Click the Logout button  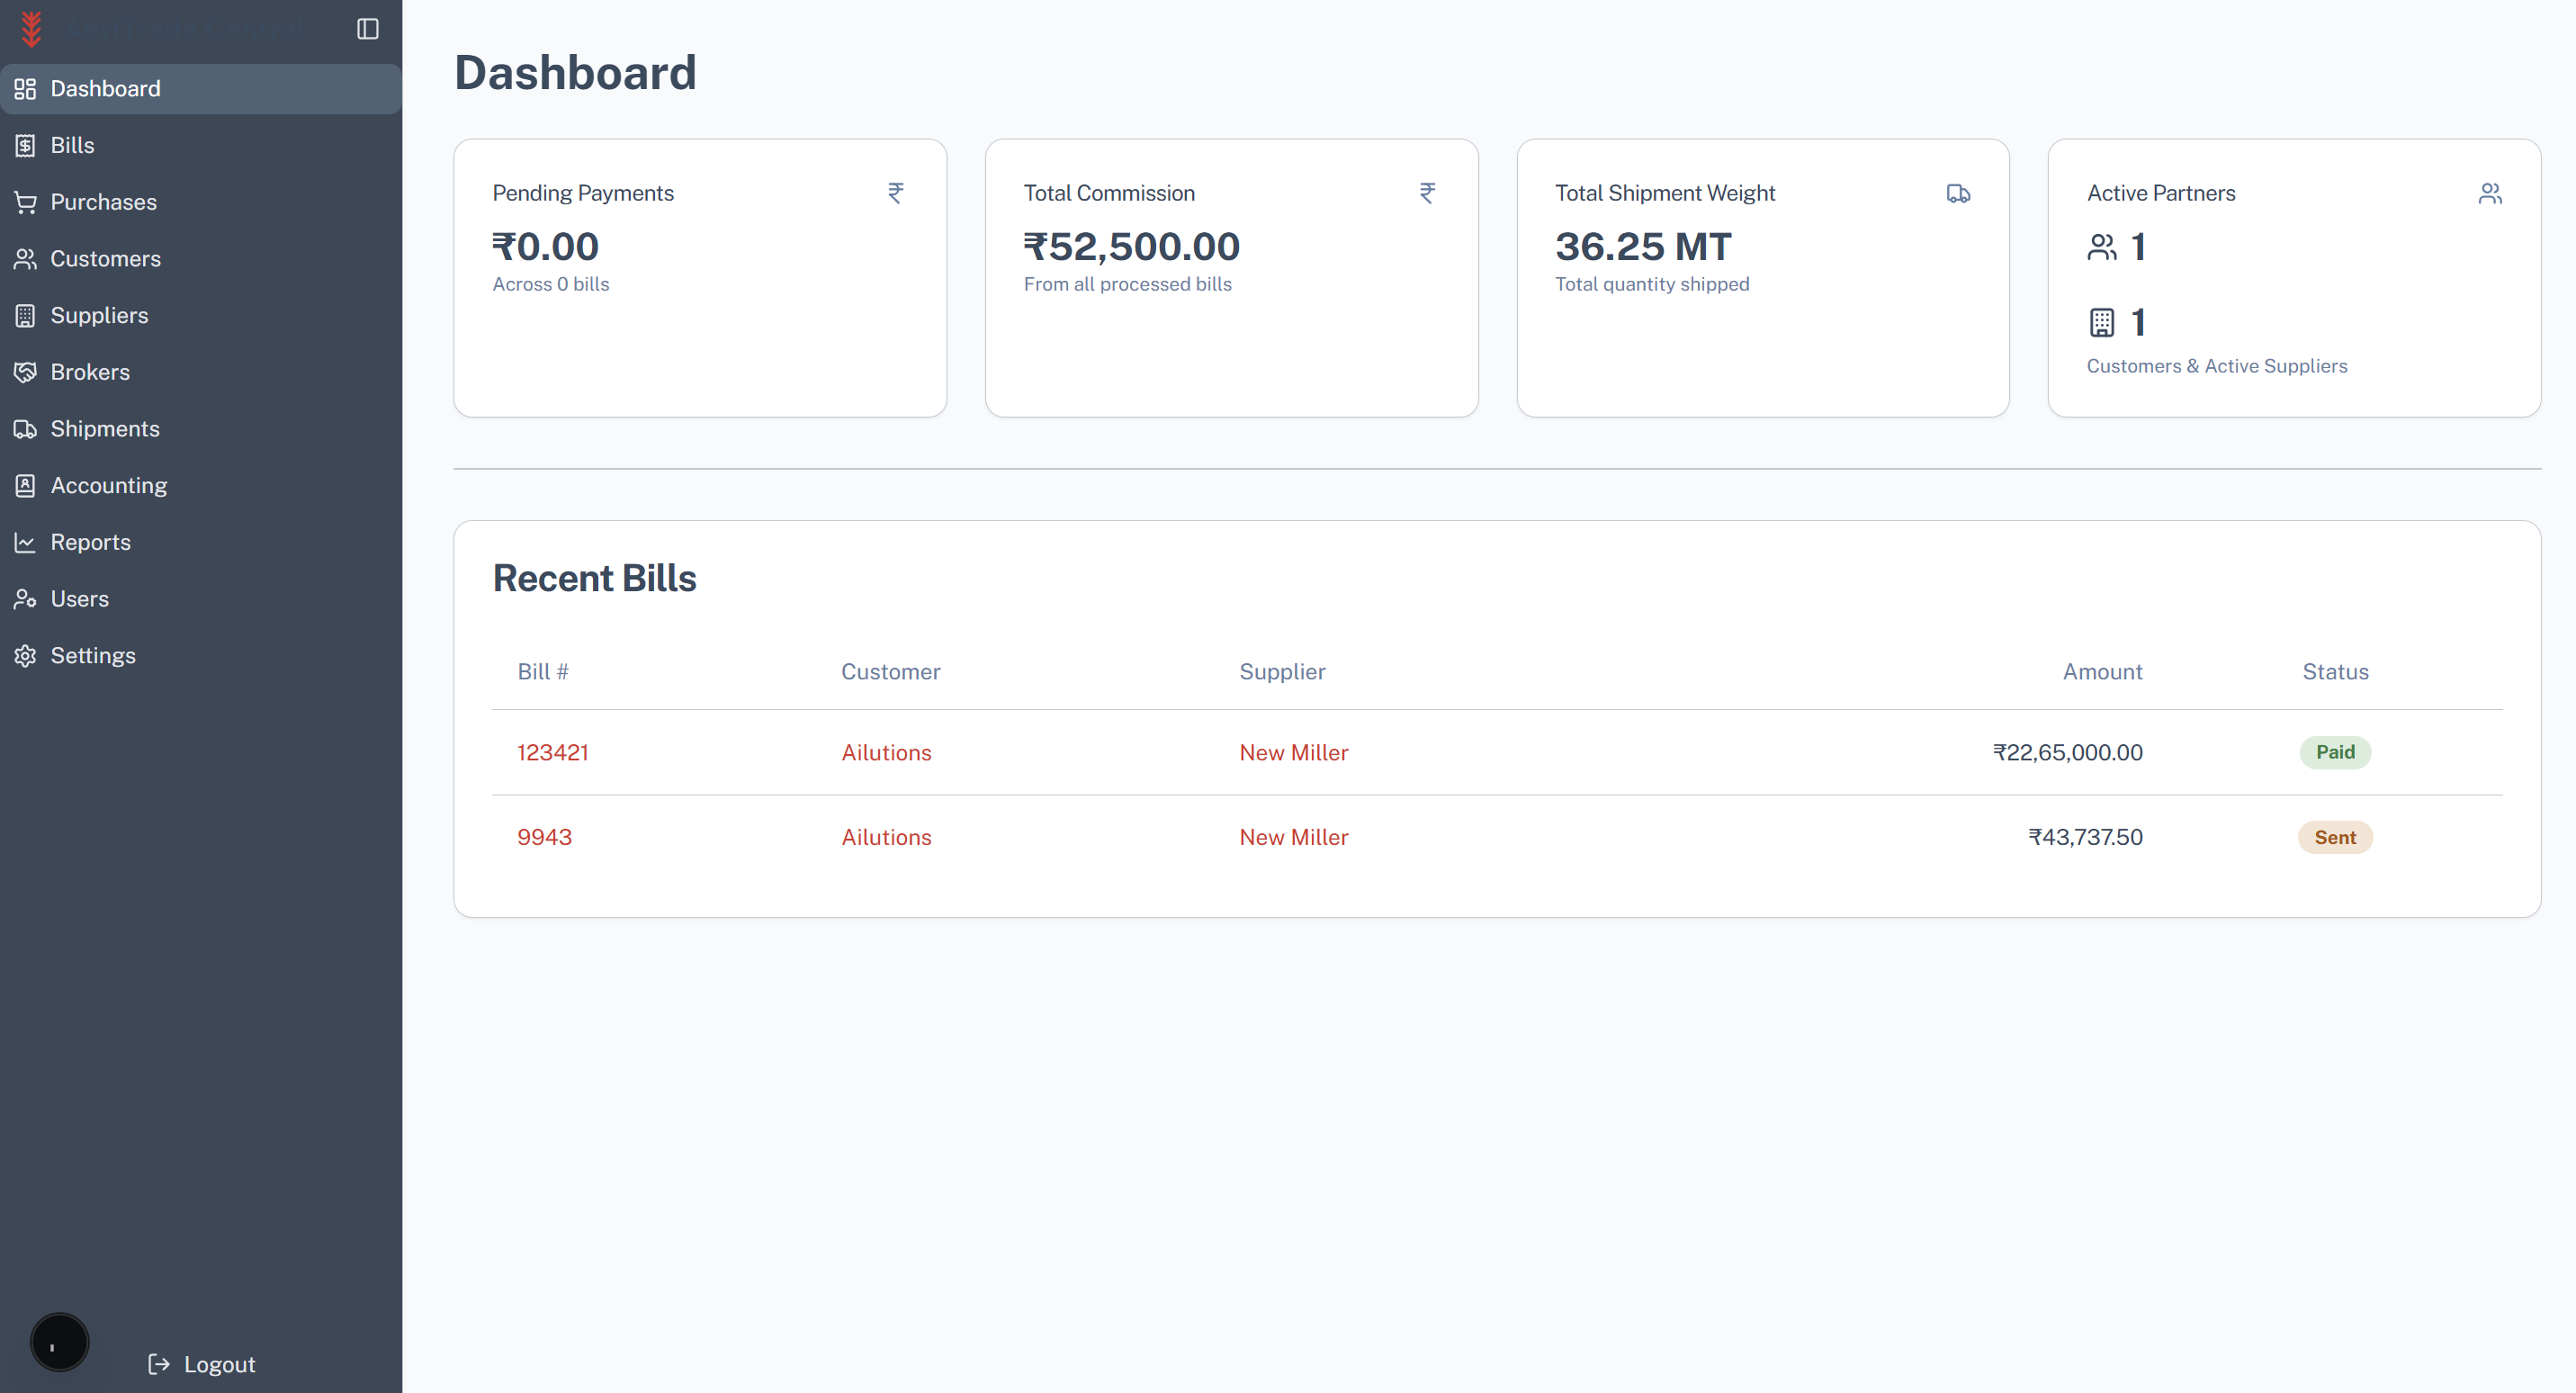(x=202, y=1364)
